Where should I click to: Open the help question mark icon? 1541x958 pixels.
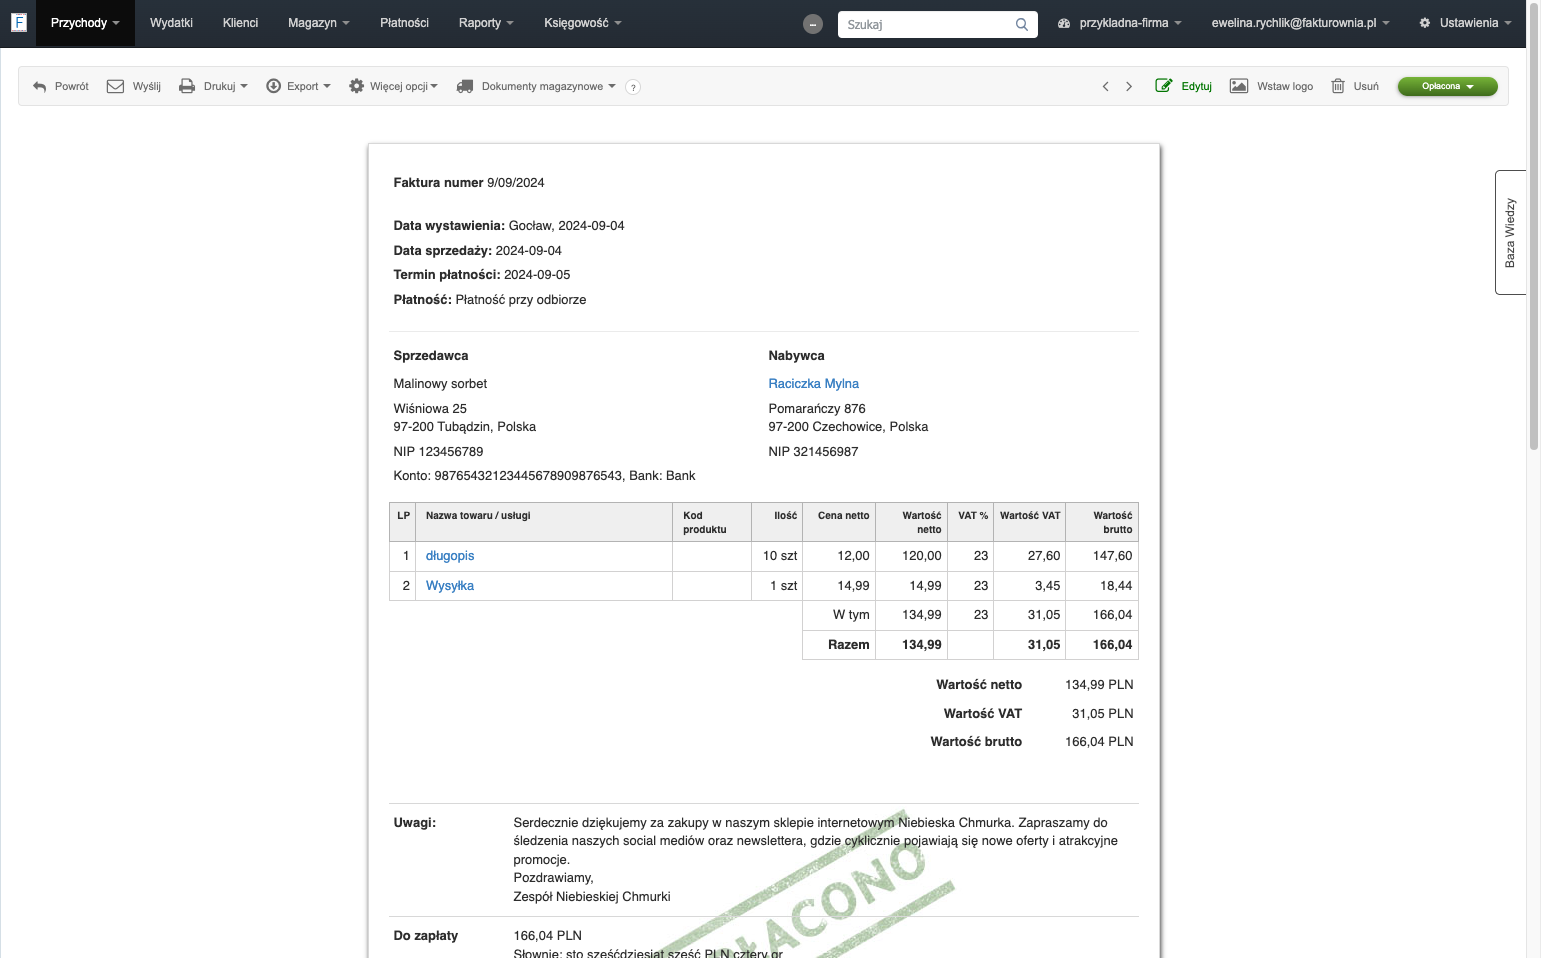(x=633, y=87)
